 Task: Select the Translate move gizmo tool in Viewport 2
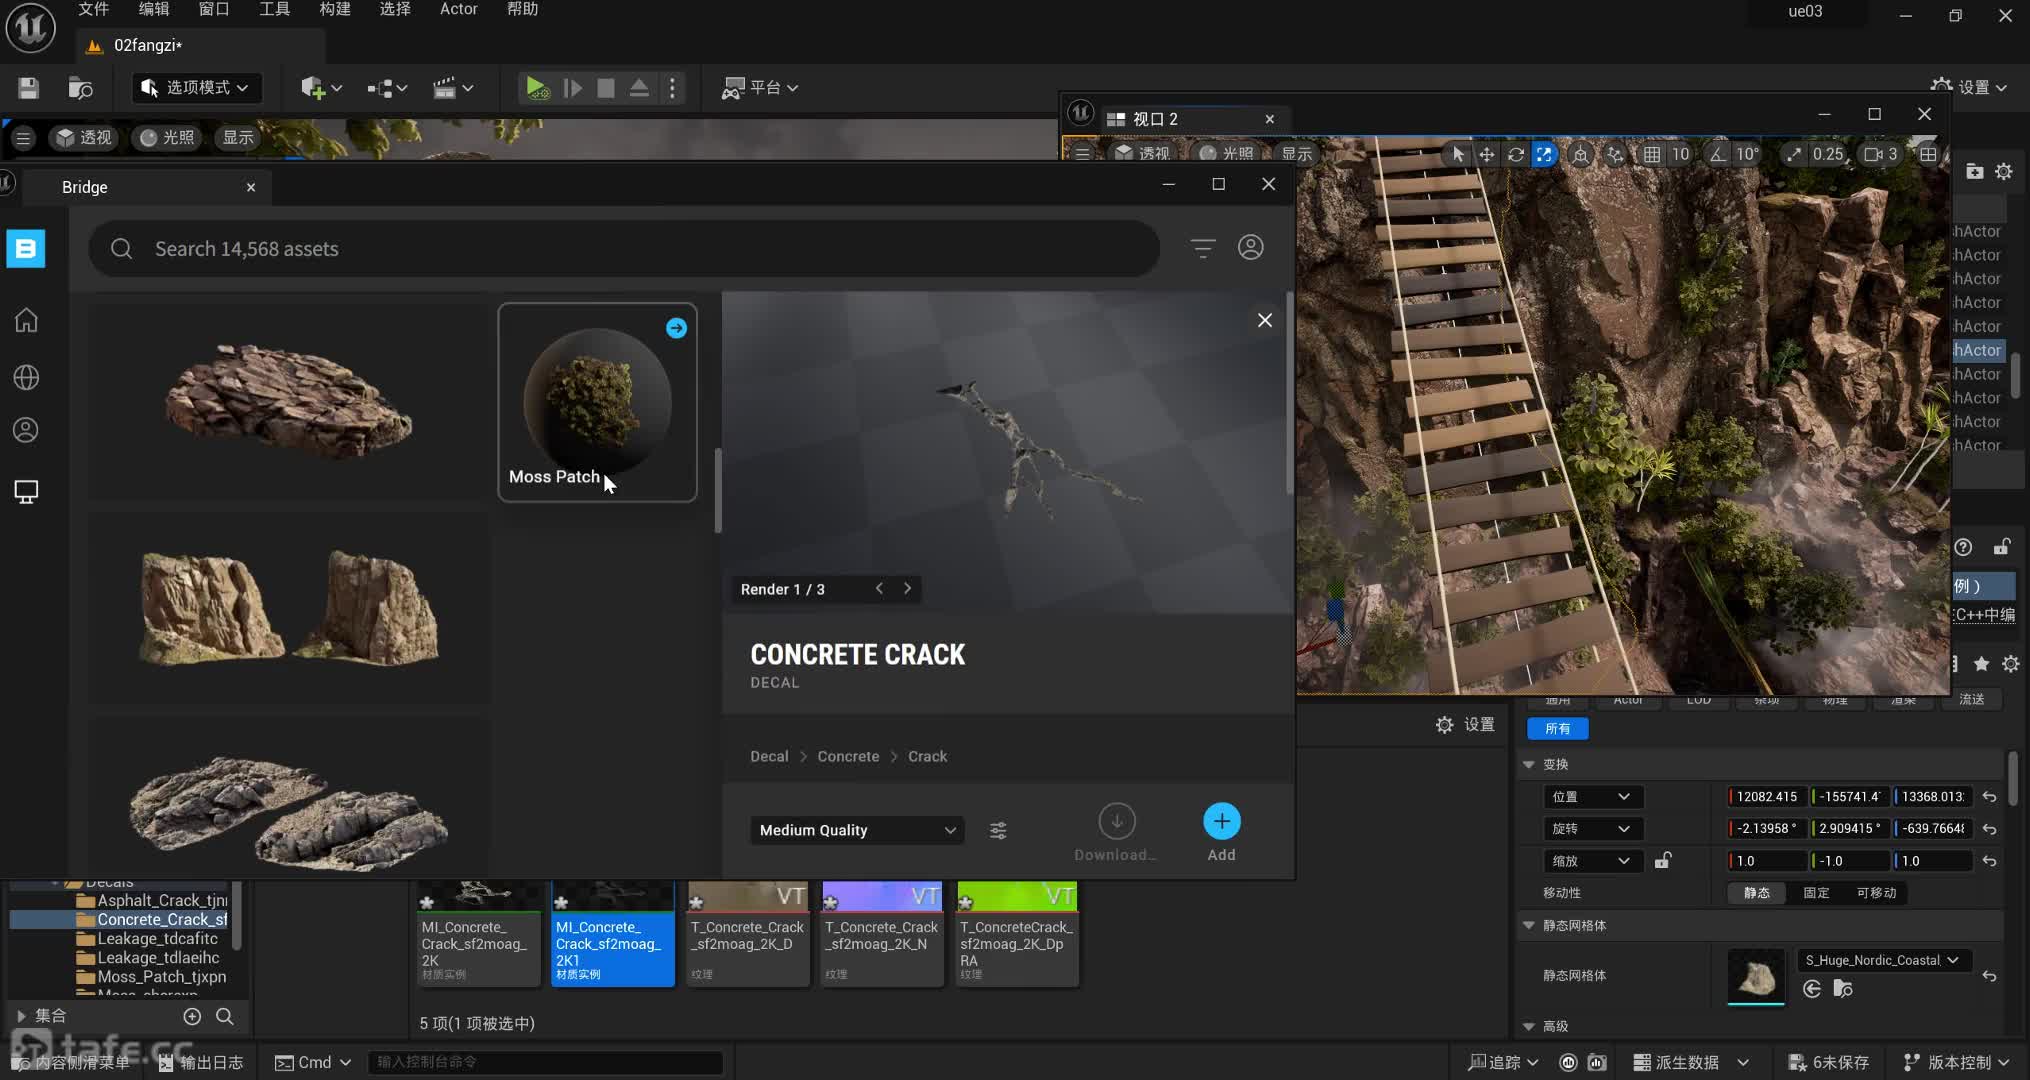pos(1487,154)
